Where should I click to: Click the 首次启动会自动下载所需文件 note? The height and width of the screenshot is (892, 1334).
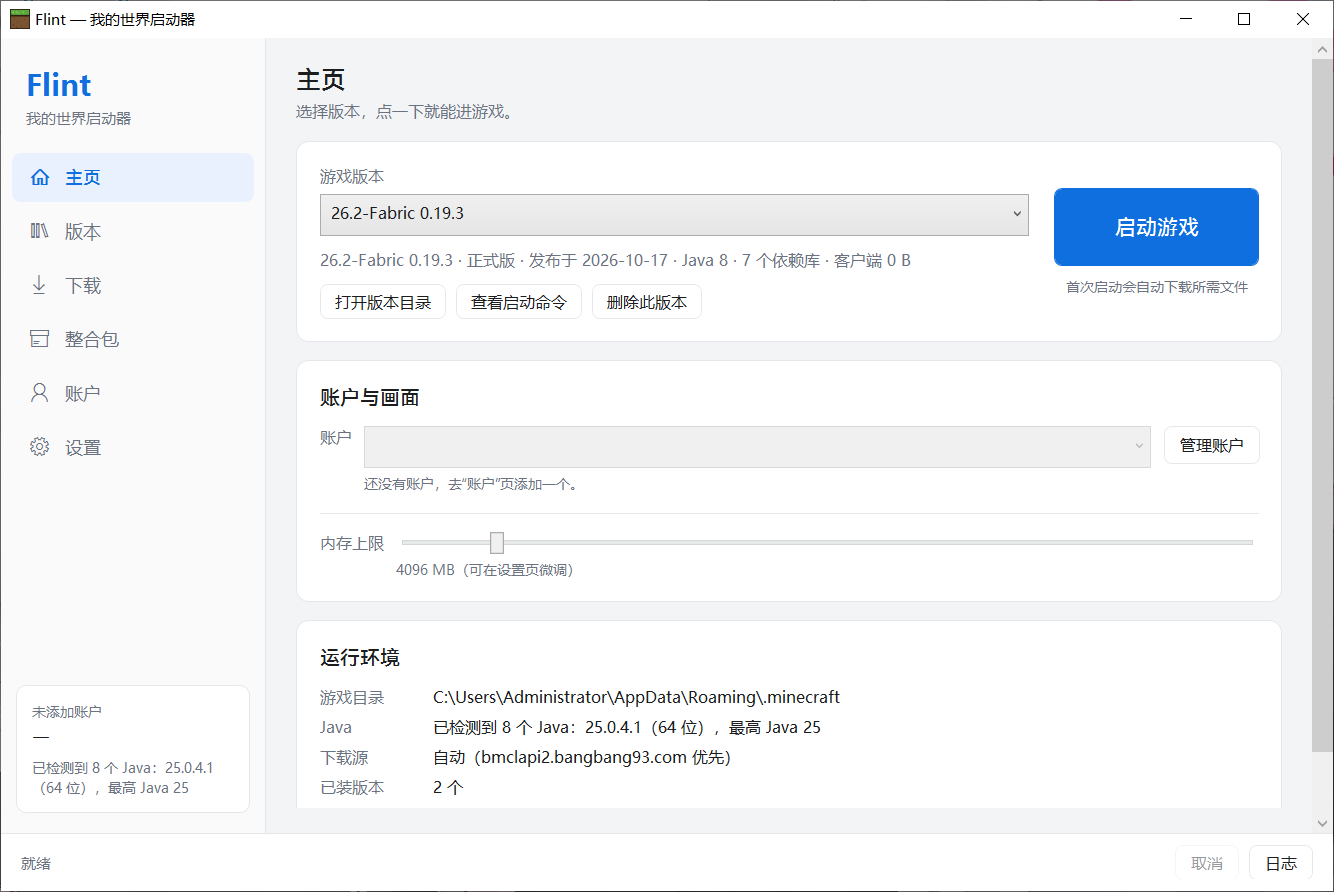1156,287
